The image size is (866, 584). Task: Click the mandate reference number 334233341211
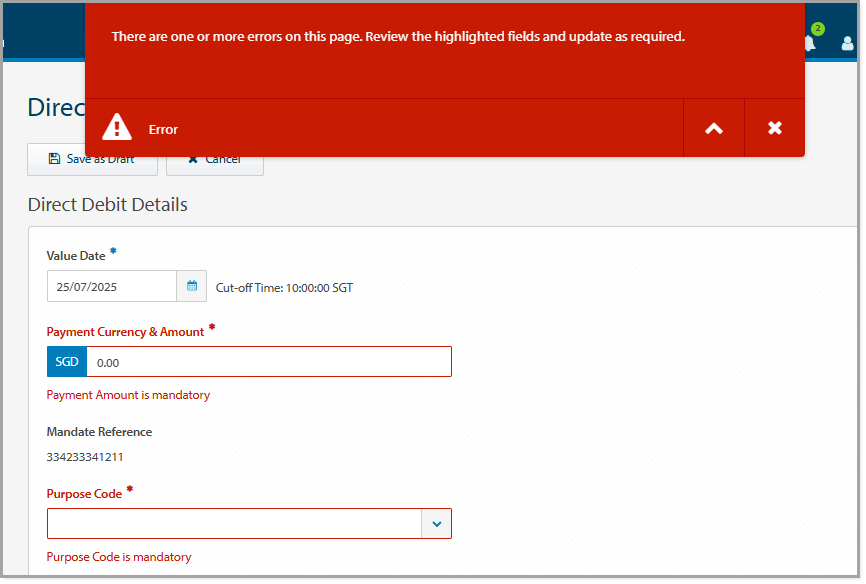85,457
